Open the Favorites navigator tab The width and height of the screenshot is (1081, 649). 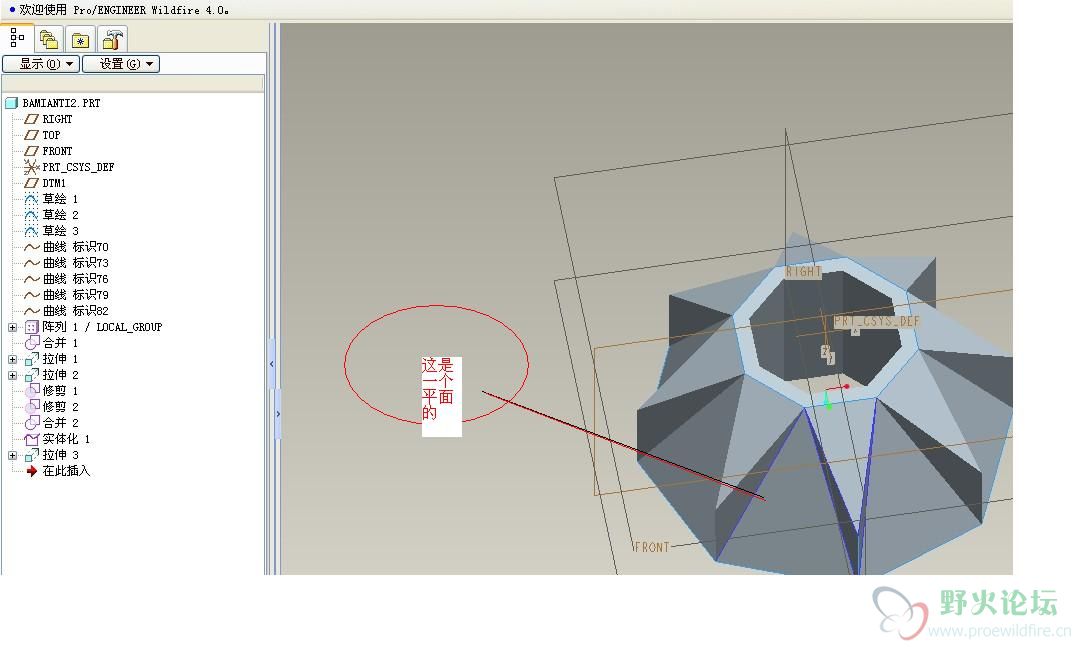click(80, 40)
